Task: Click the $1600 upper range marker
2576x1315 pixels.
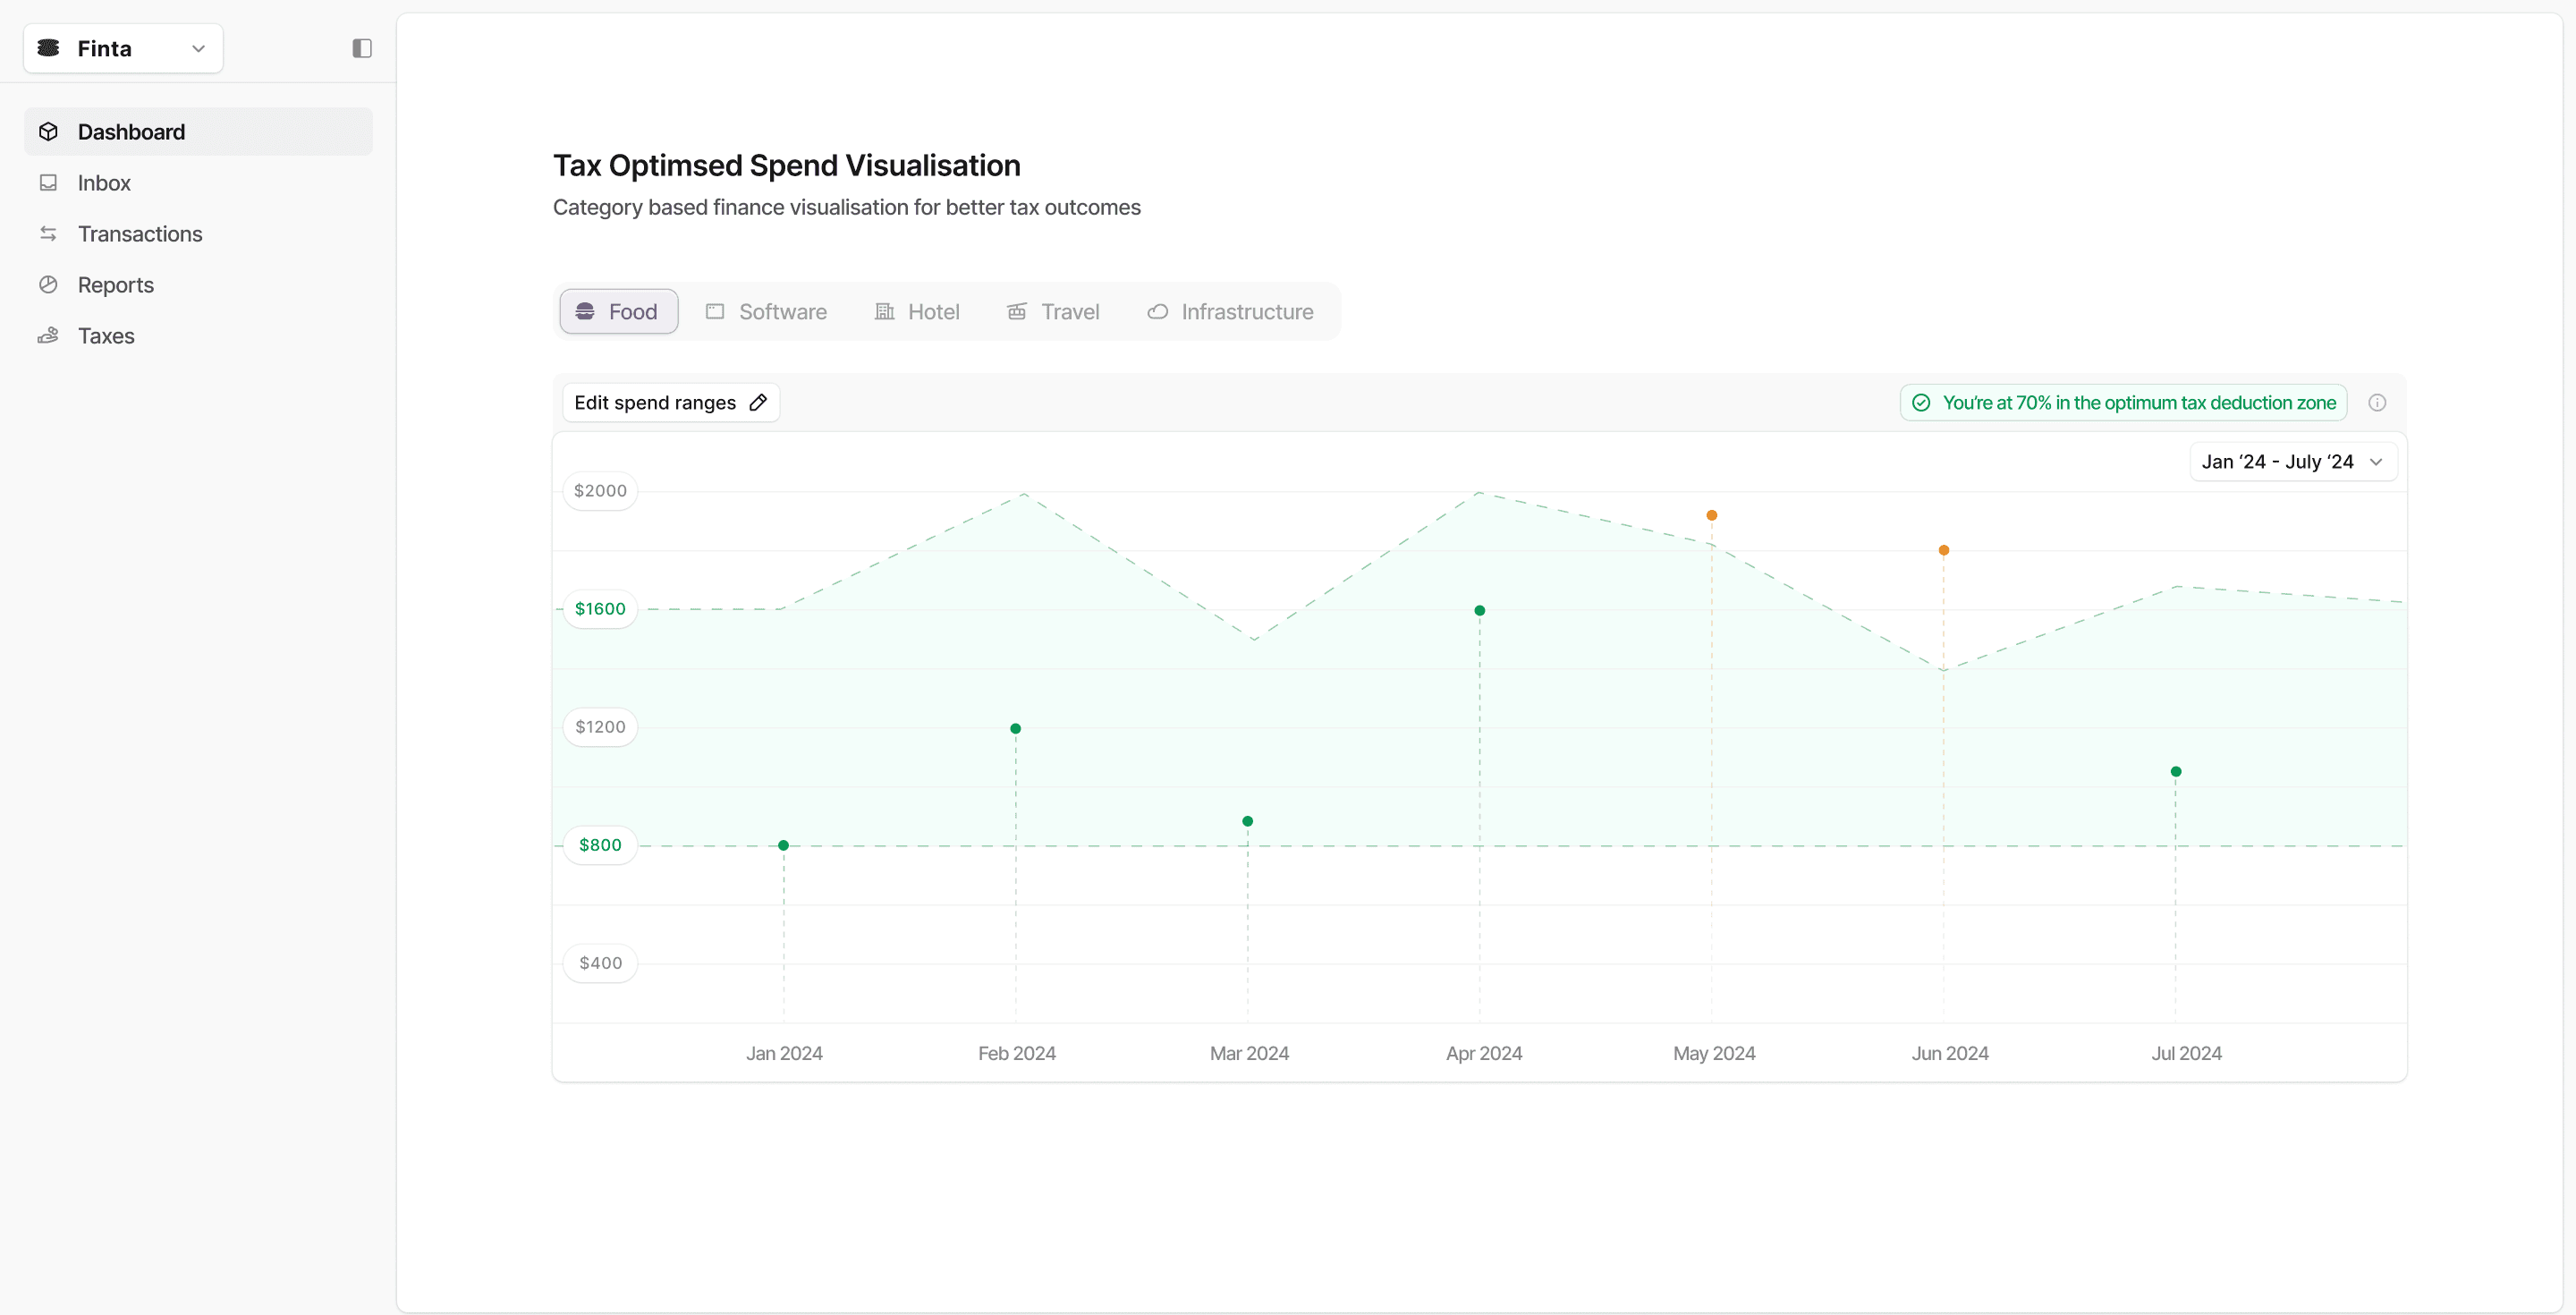Action: [x=600, y=609]
